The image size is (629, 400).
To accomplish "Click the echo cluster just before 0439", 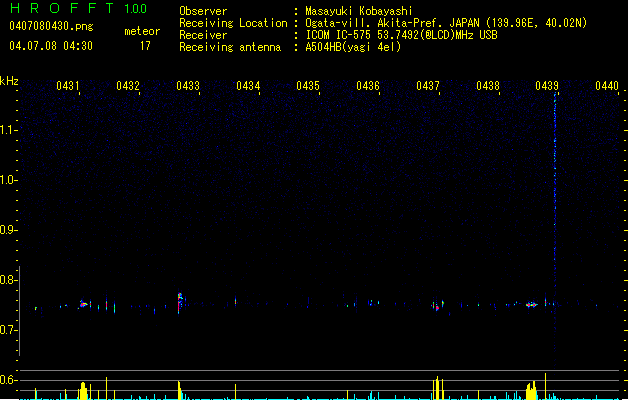I will pyautogui.click(x=532, y=305).
